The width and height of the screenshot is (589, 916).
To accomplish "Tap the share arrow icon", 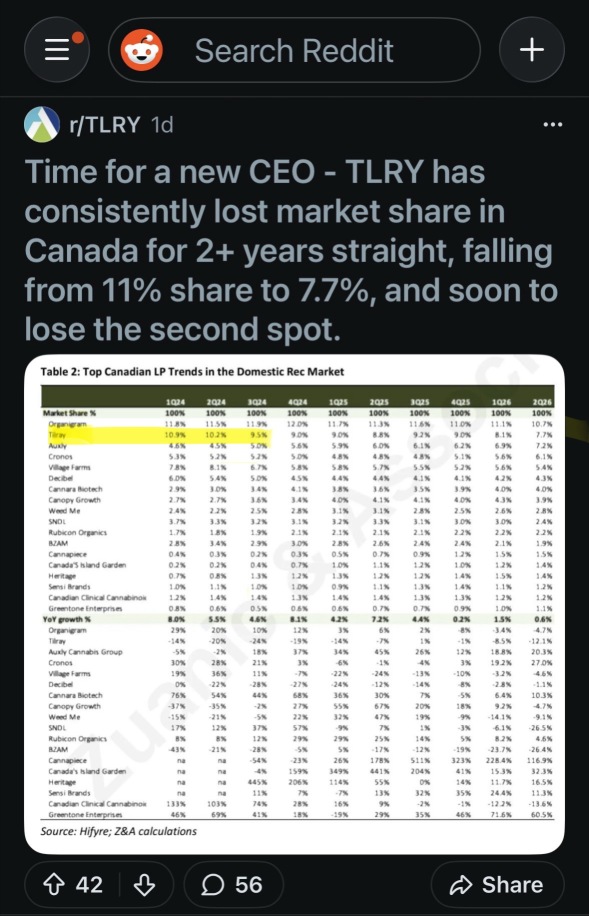I will (x=460, y=885).
